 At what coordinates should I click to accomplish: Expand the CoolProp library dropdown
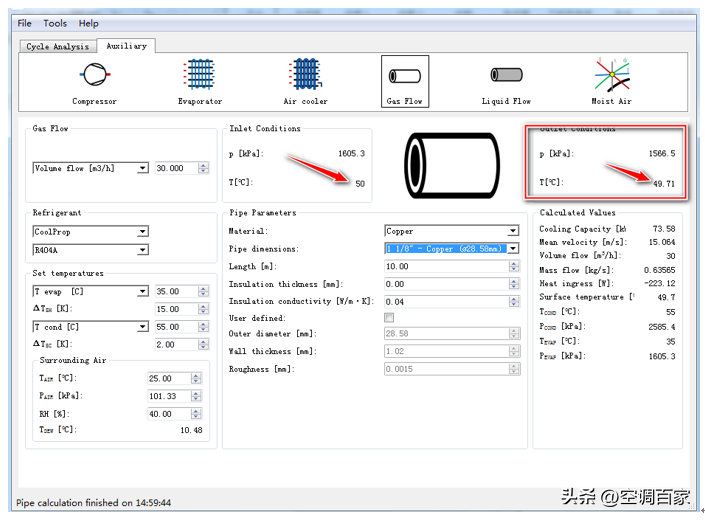pos(142,232)
